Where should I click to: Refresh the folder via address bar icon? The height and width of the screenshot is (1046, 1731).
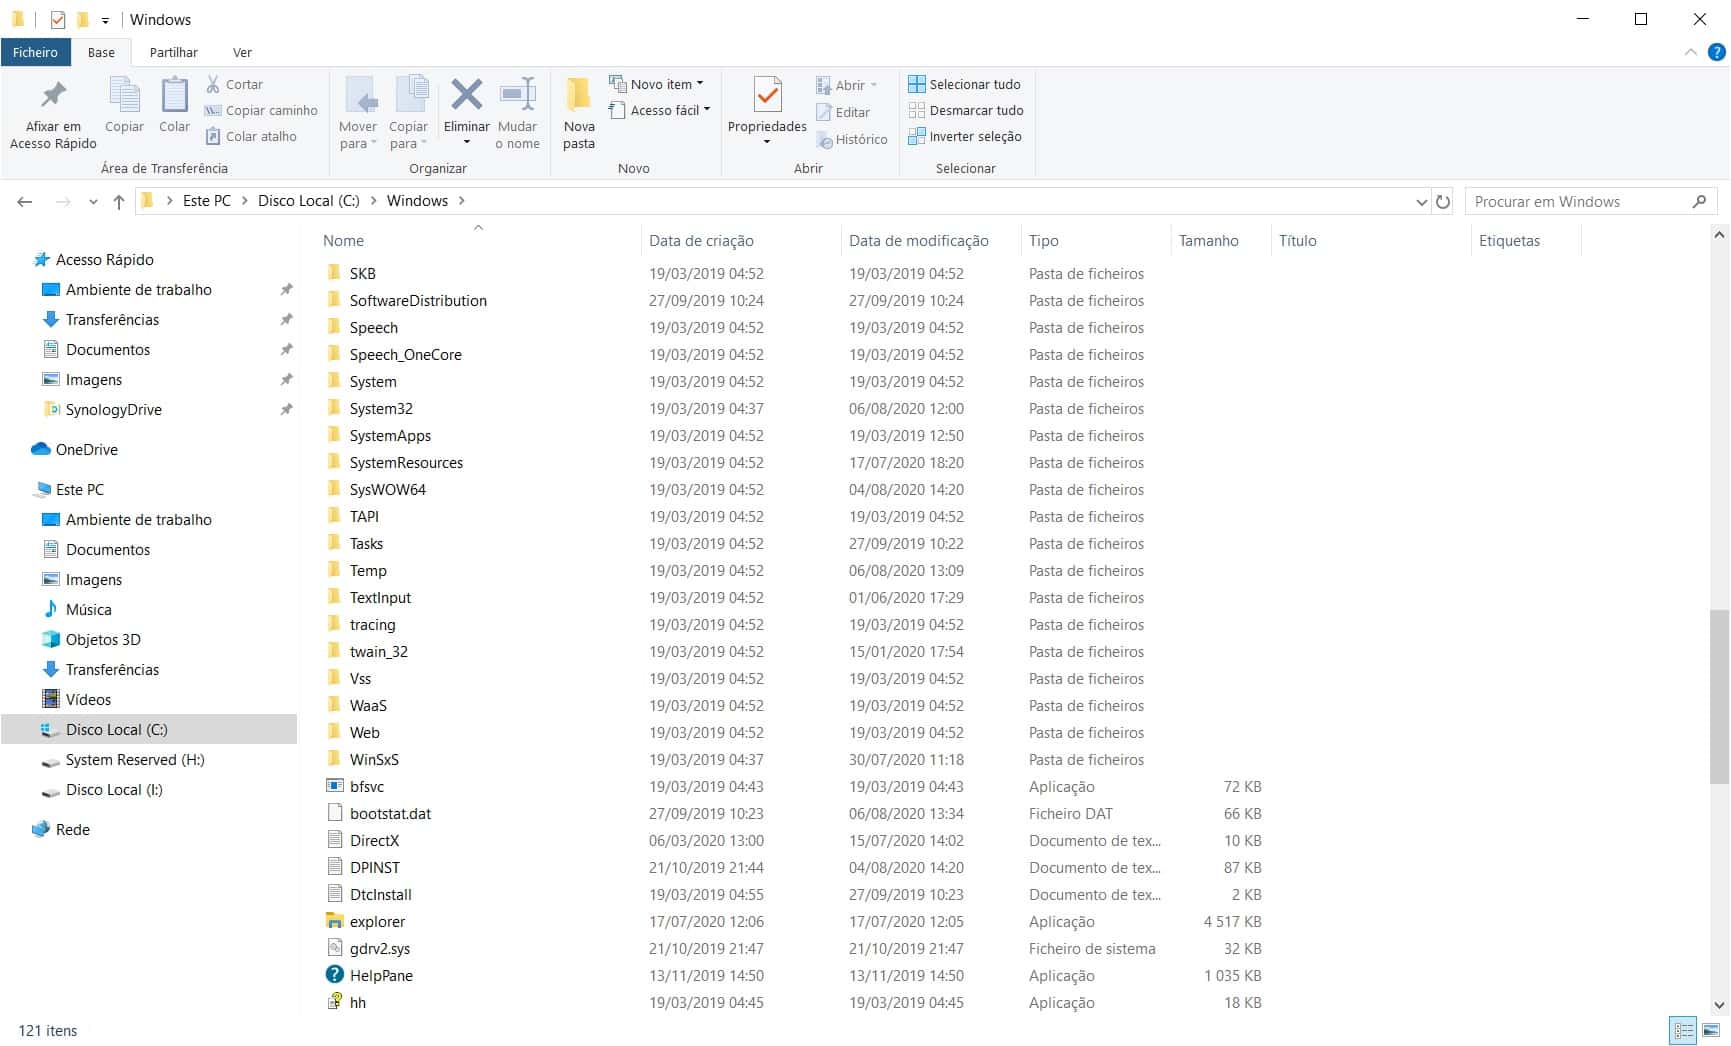[1443, 202]
